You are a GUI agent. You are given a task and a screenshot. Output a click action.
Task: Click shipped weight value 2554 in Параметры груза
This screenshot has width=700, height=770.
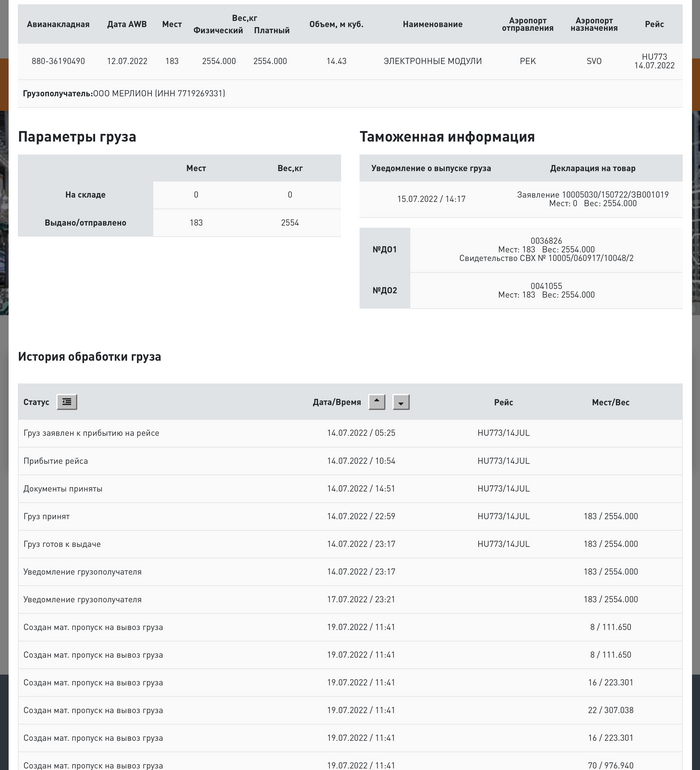click(x=290, y=223)
